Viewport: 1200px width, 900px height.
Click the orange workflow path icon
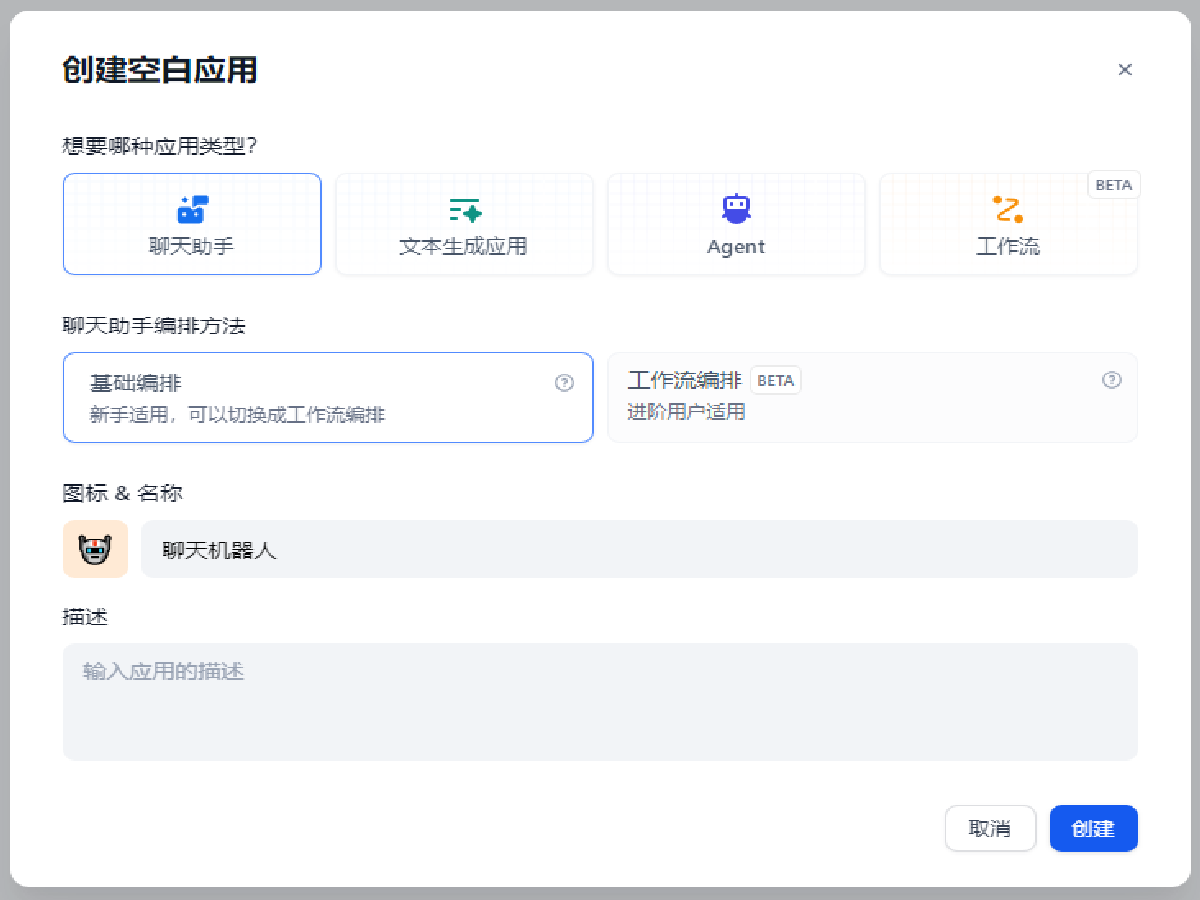(1007, 210)
